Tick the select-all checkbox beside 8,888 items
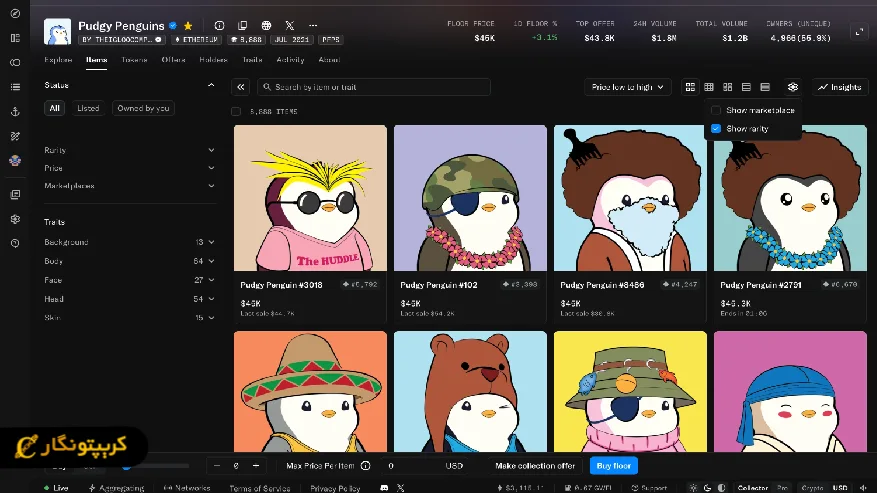 (x=236, y=111)
